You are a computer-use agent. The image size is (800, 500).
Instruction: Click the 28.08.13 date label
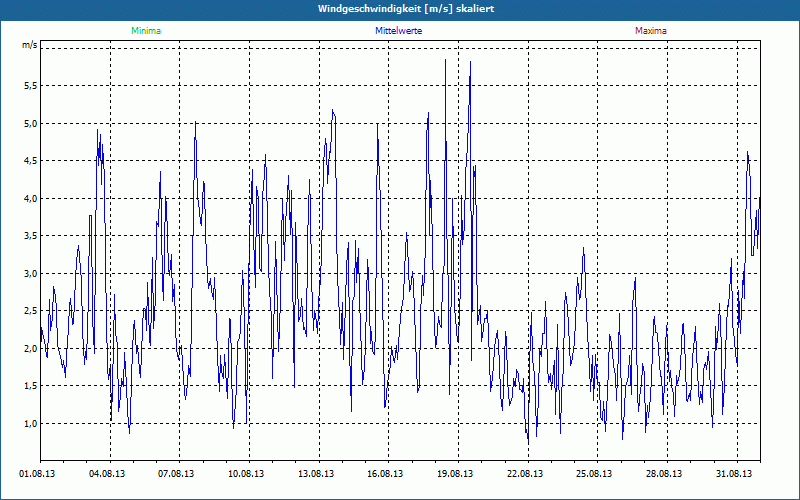click(664, 474)
